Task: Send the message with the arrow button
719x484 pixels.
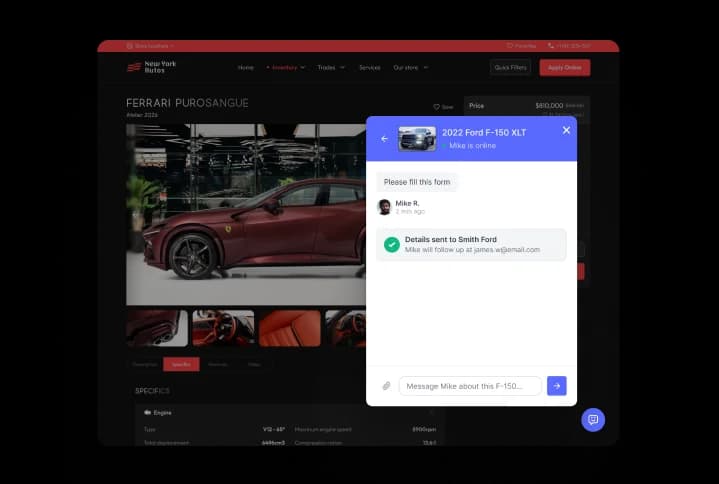Action: click(557, 386)
